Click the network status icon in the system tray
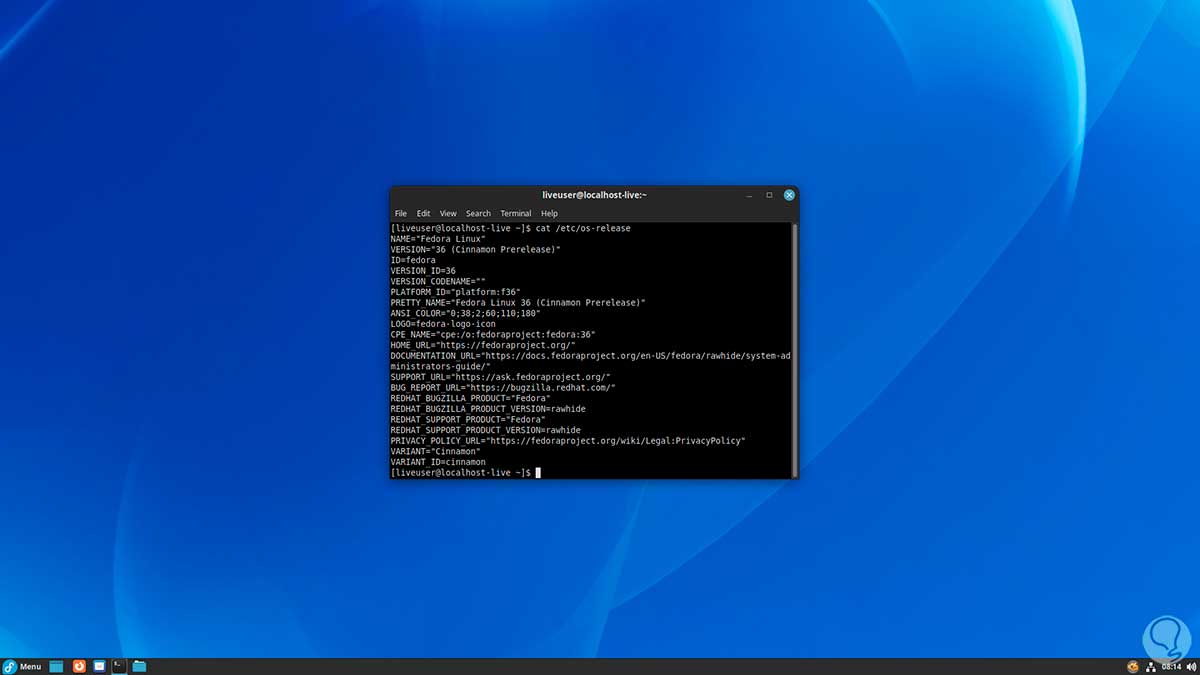1200x675 pixels. pyautogui.click(x=1151, y=666)
